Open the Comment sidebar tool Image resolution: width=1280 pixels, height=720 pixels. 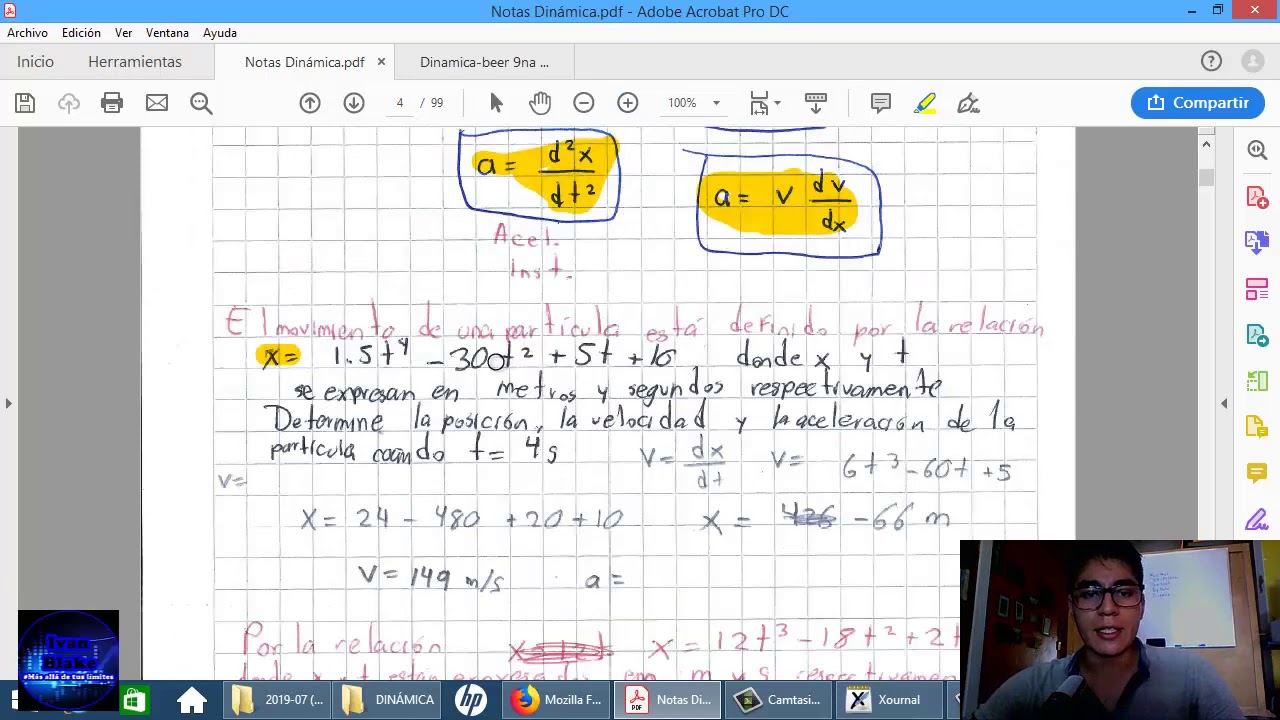[x=1257, y=472]
